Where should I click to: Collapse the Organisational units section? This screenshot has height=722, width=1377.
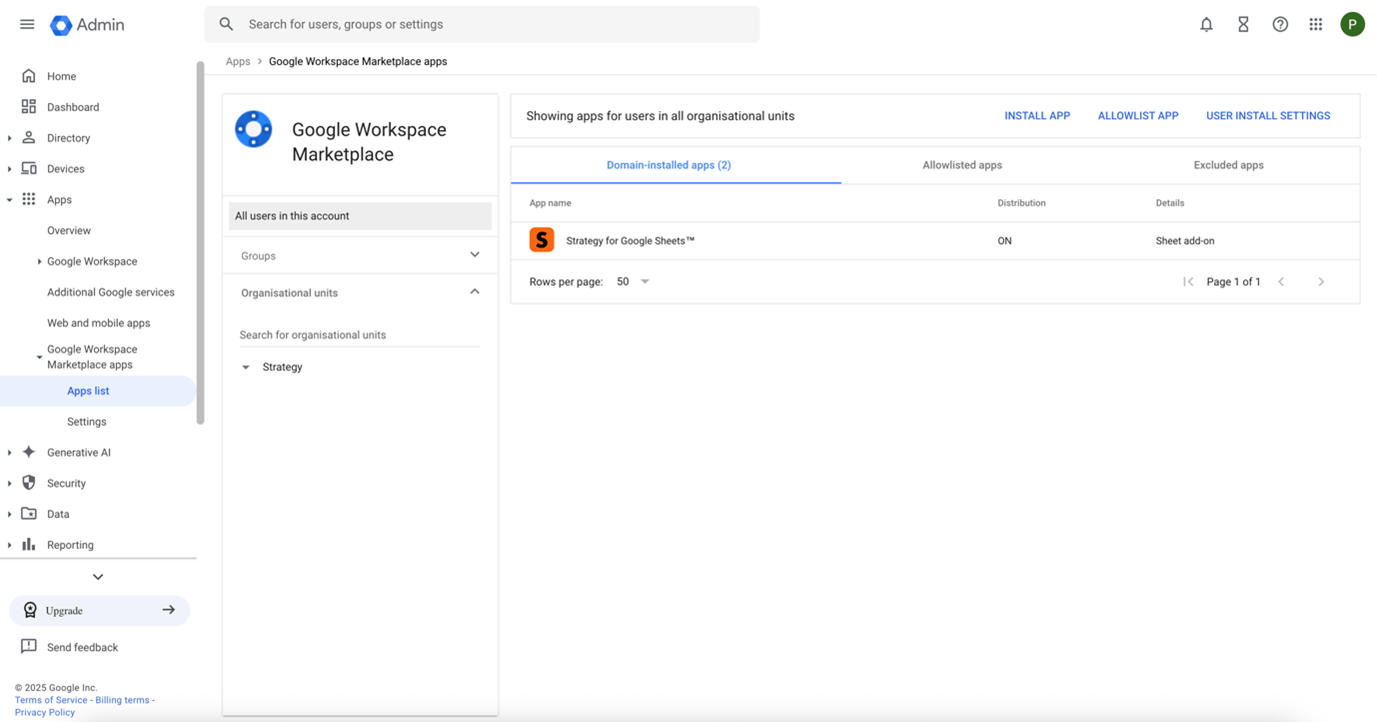pyautogui.click(x=474, y=292)
